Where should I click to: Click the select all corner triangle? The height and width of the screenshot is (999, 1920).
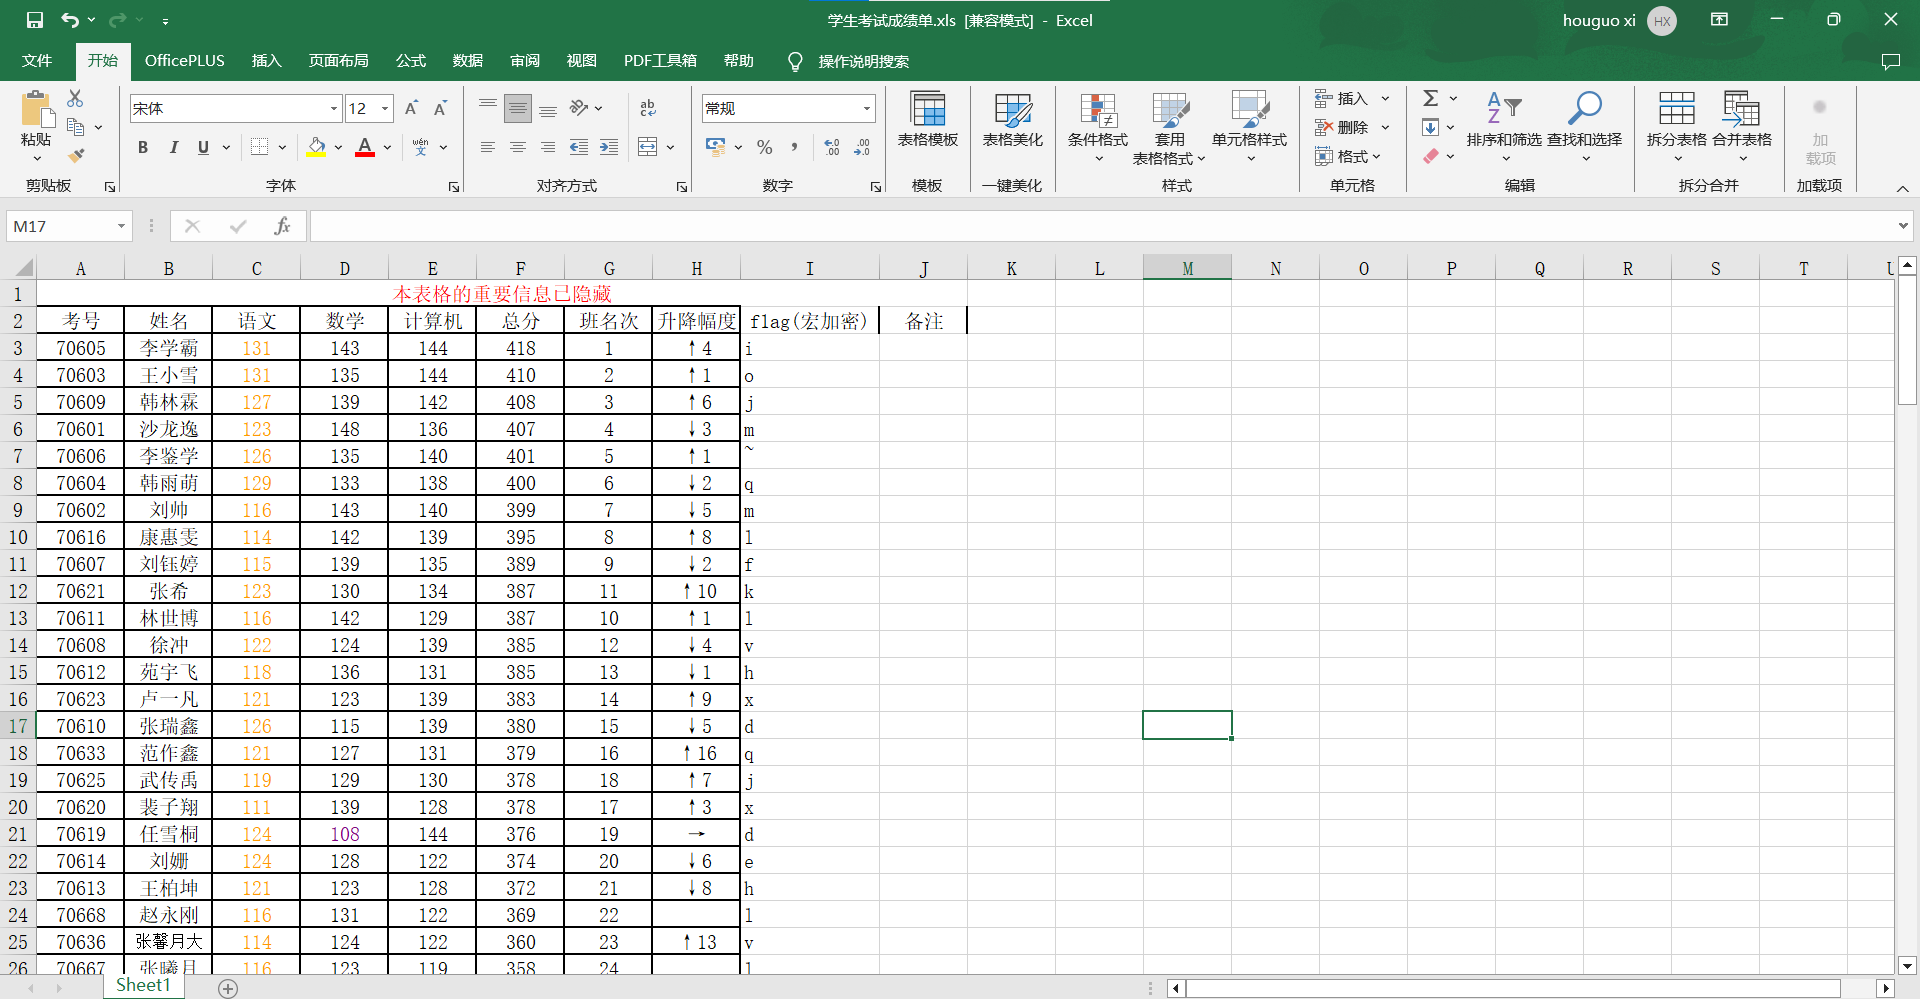click(x=23, y=268)
